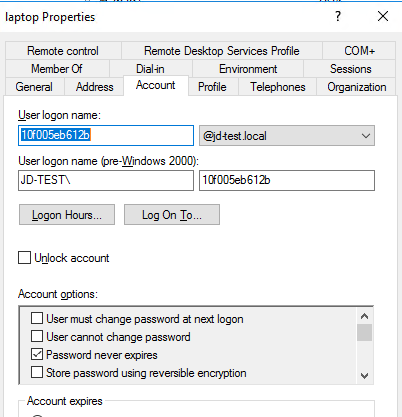
Task: Click the Log On To button
Action: [x=172, y=215]
